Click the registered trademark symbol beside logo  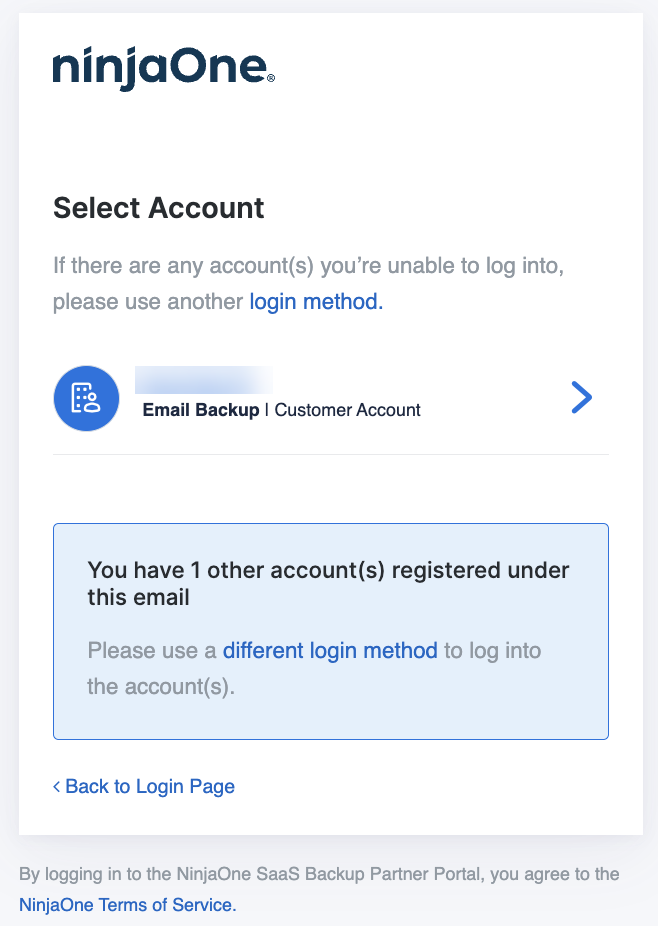(x=272, y=76)
